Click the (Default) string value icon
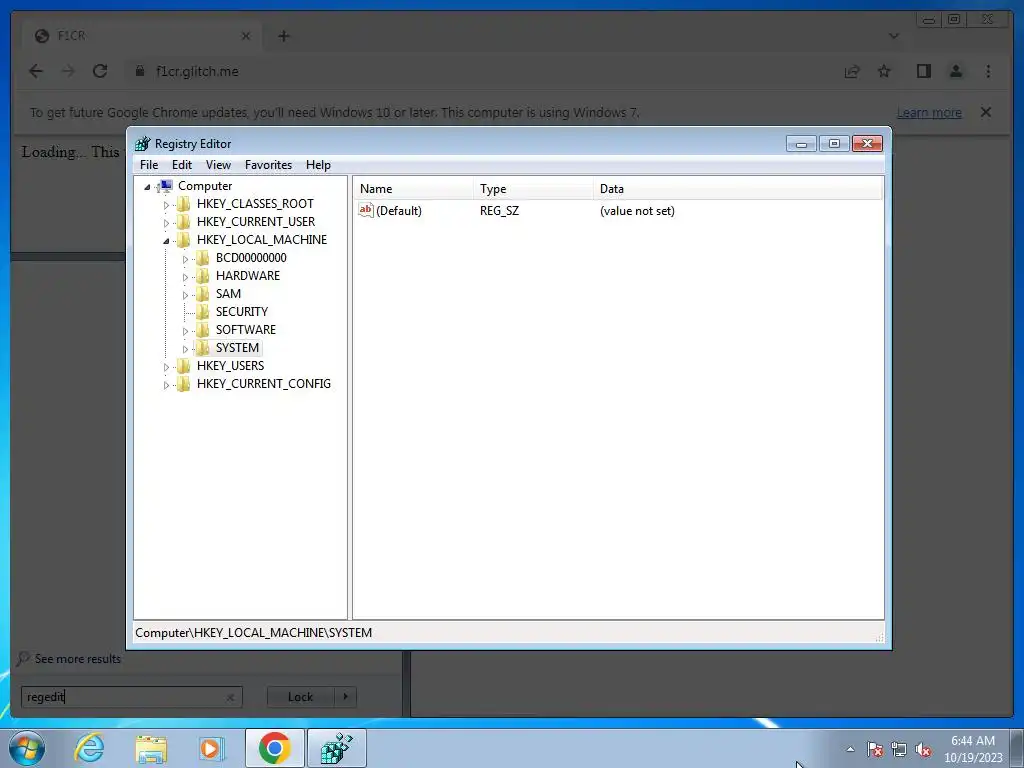This screenshot has height=768, width=1024. click(x=366, y=210)
